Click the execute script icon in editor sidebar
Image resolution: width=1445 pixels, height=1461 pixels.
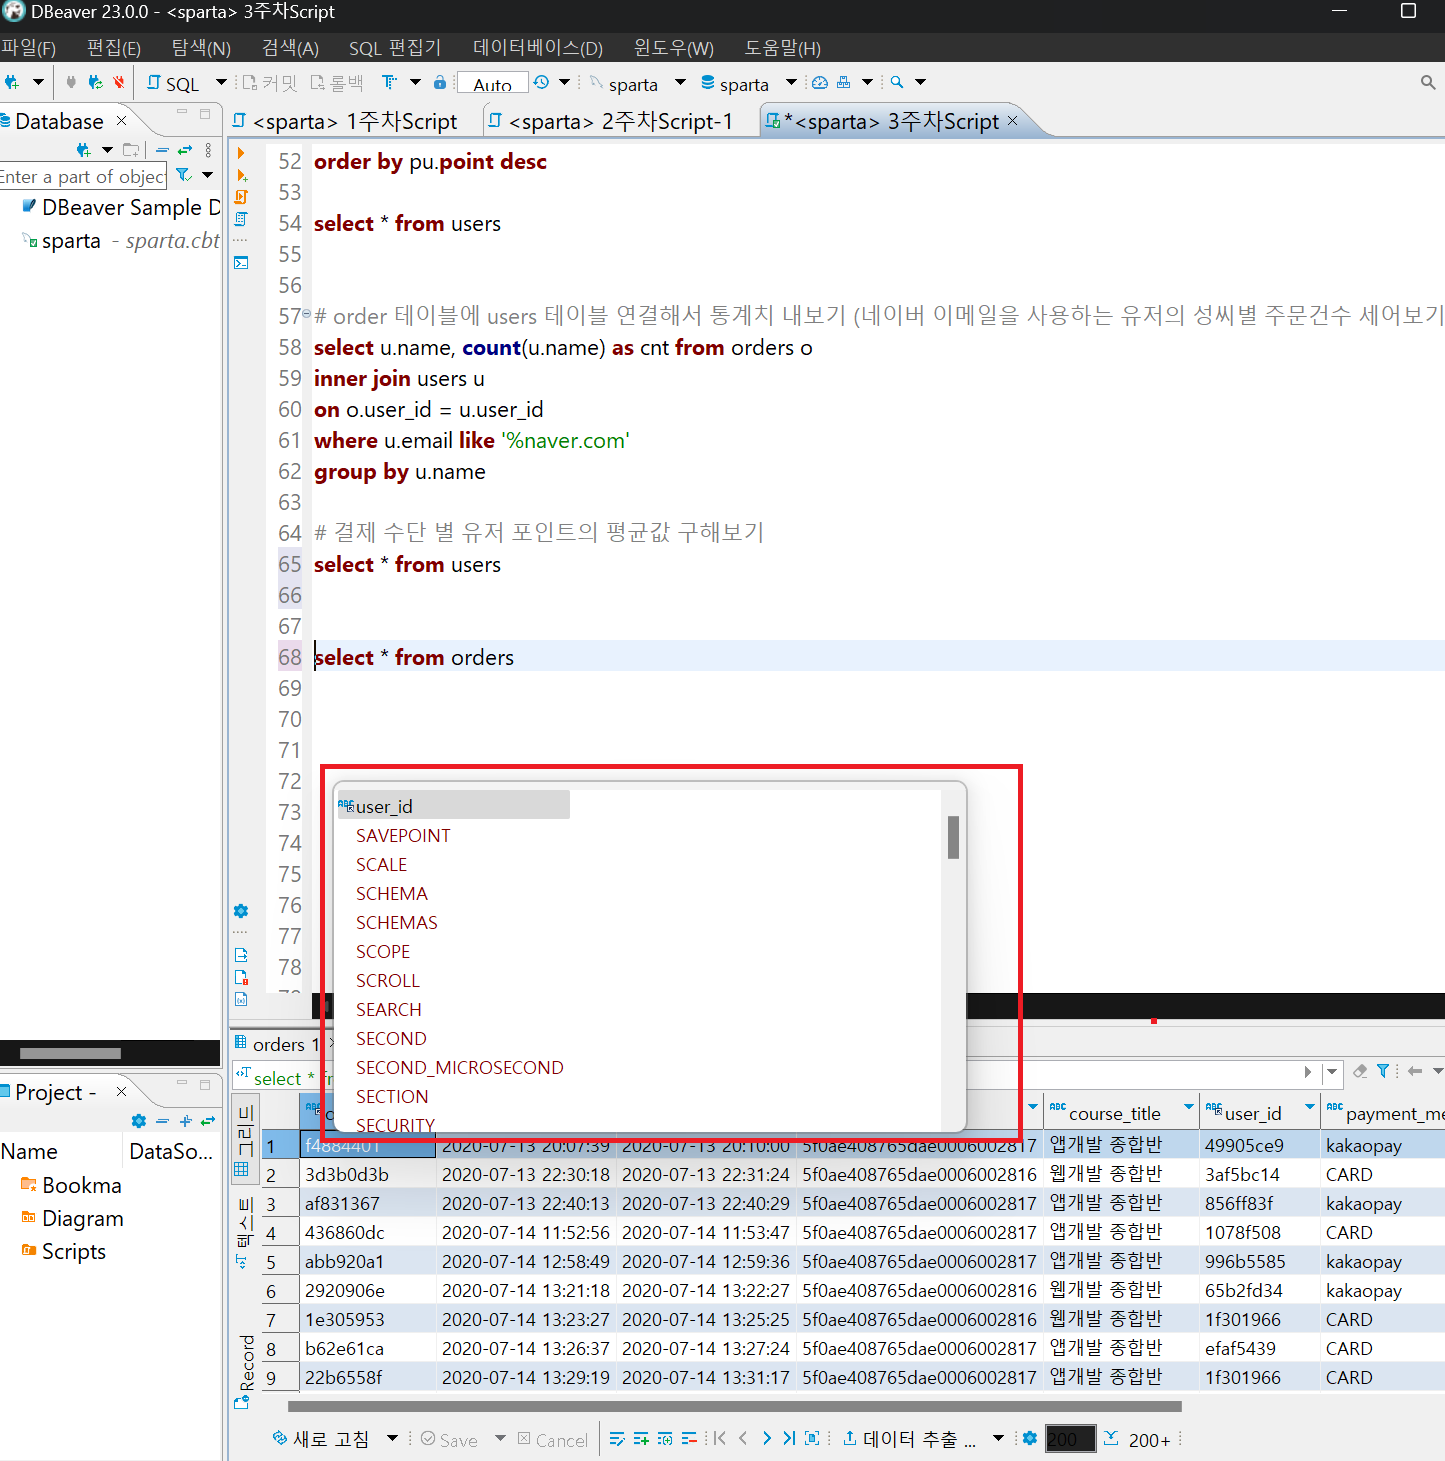[241, 197]
